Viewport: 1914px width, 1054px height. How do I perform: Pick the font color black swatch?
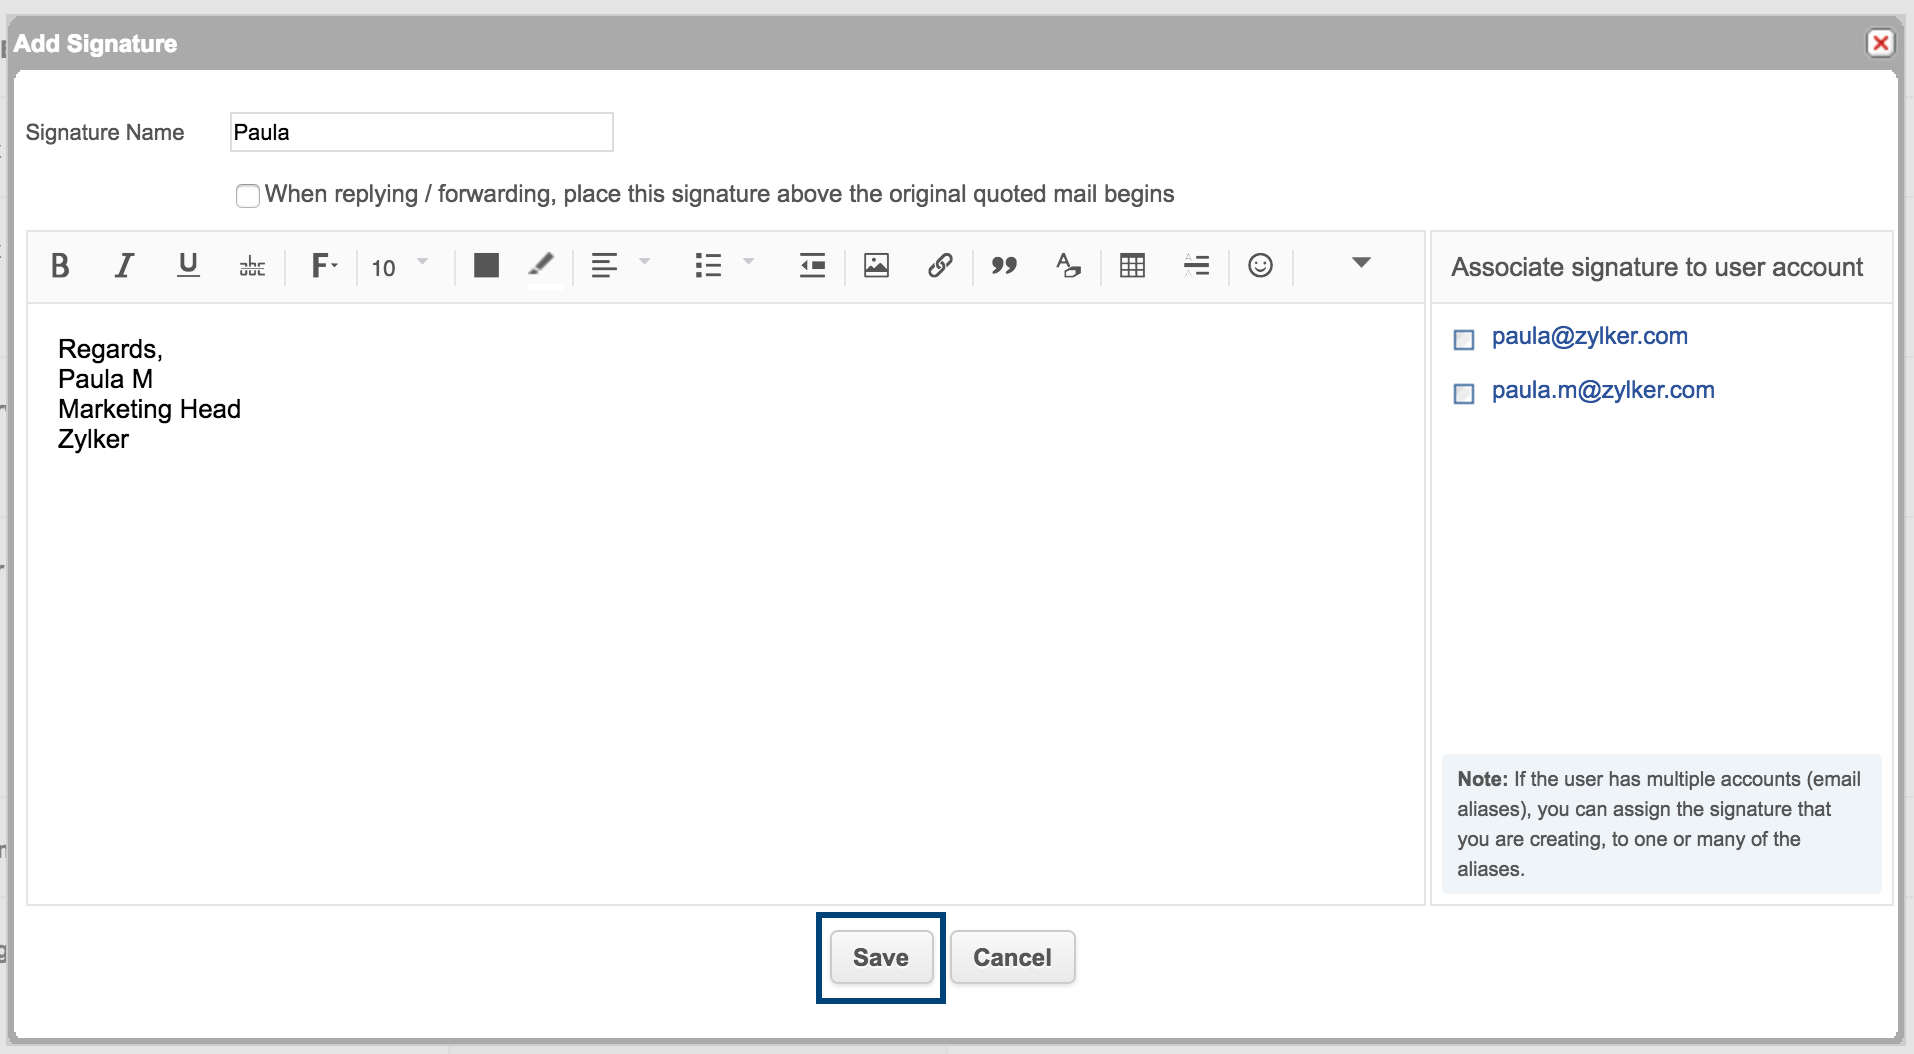click(486, 266)
